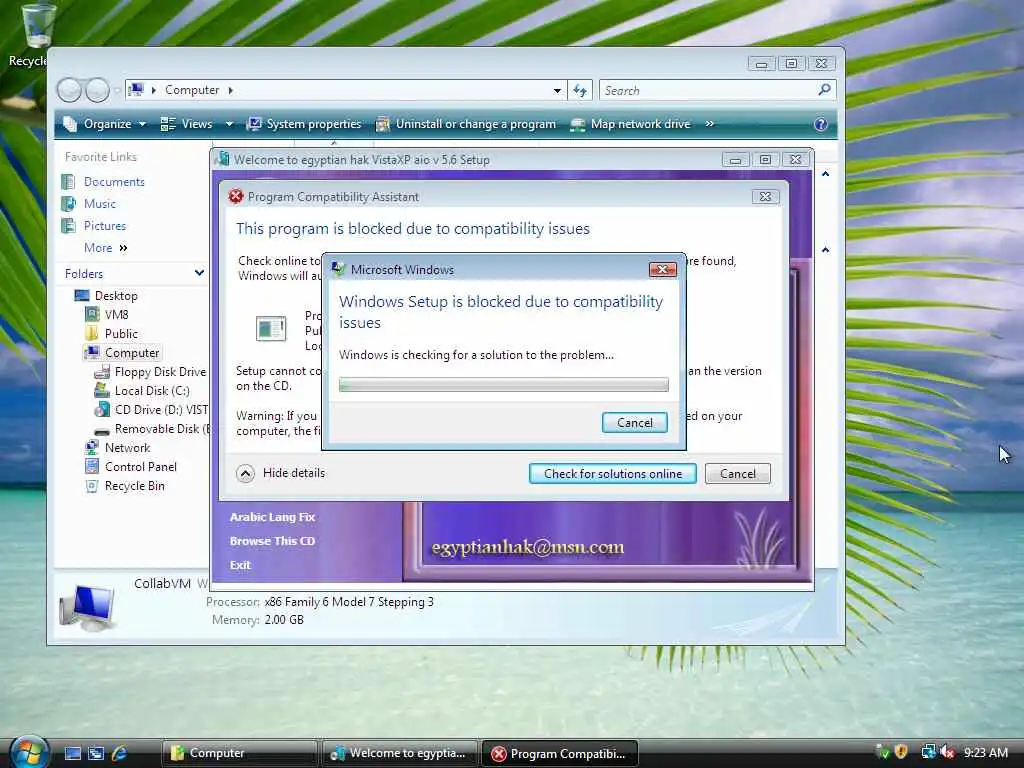
Task: Switch to Welcome to egyptia... taskbar button
Action: tap(400, 753)
